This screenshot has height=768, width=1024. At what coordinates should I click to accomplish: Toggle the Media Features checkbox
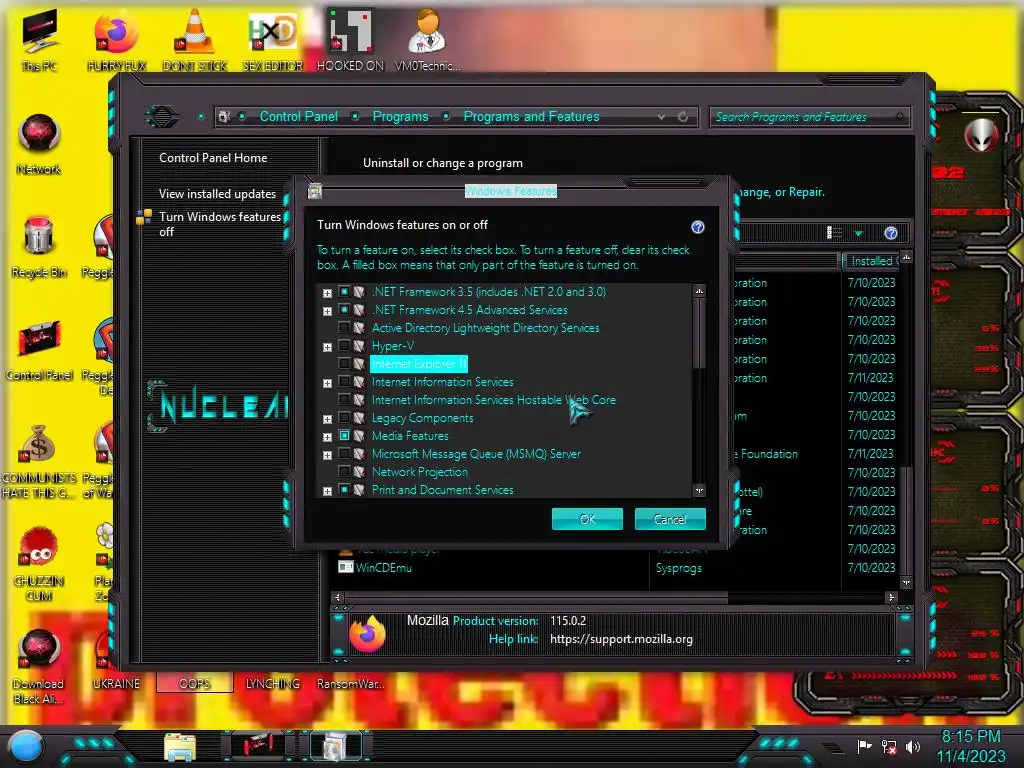[x=344, y=435]
